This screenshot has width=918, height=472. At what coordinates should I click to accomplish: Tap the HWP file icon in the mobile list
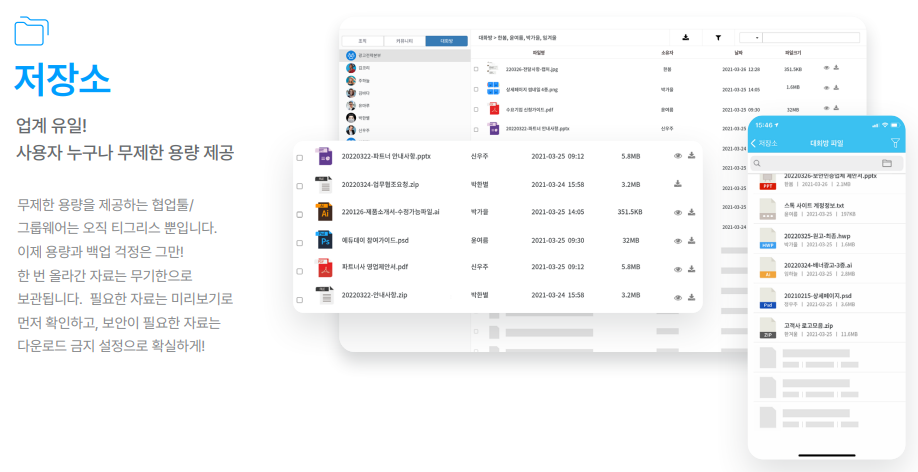[x=768, y=239]
